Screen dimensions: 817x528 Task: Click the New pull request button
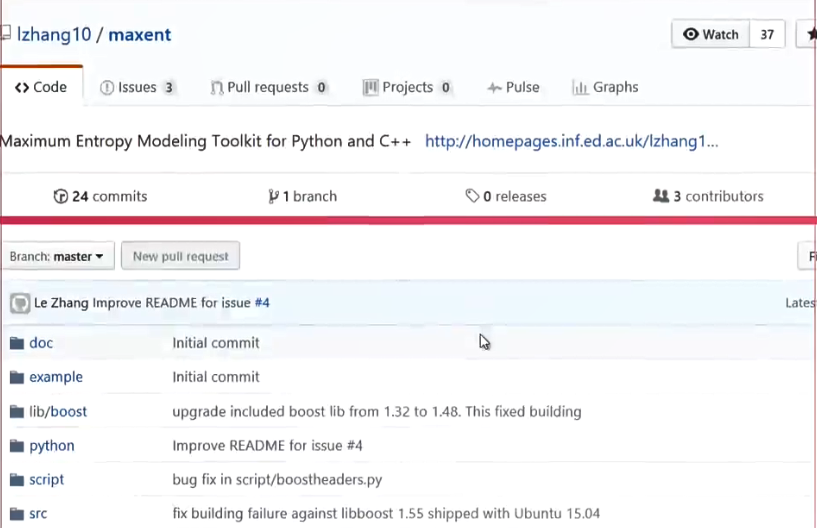(x=180, y=256)
